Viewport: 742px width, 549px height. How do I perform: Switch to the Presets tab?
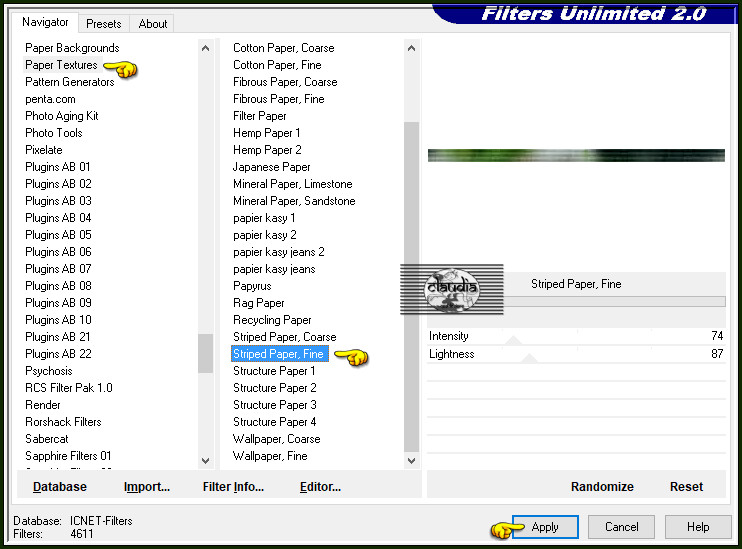(x=104, y=24)
